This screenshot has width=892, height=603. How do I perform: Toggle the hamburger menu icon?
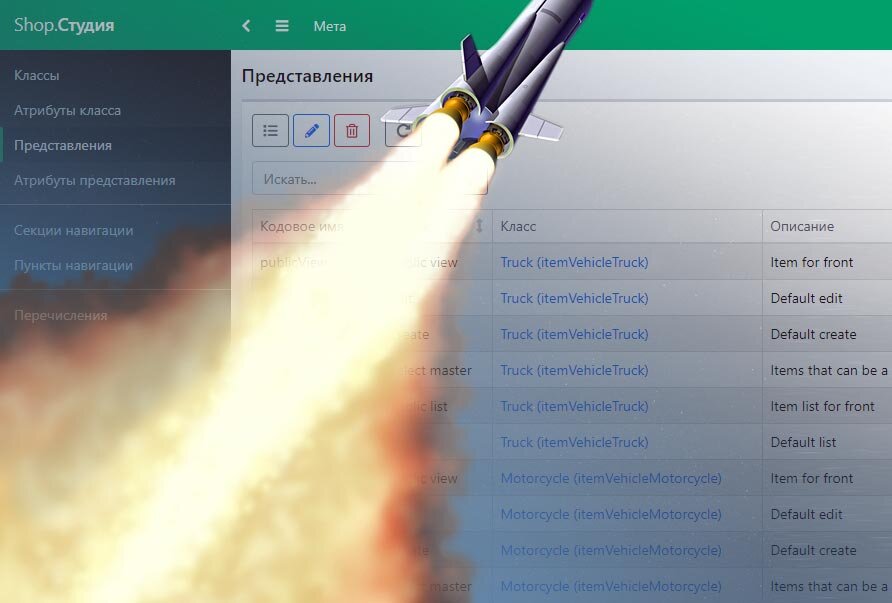pos(282,26)
